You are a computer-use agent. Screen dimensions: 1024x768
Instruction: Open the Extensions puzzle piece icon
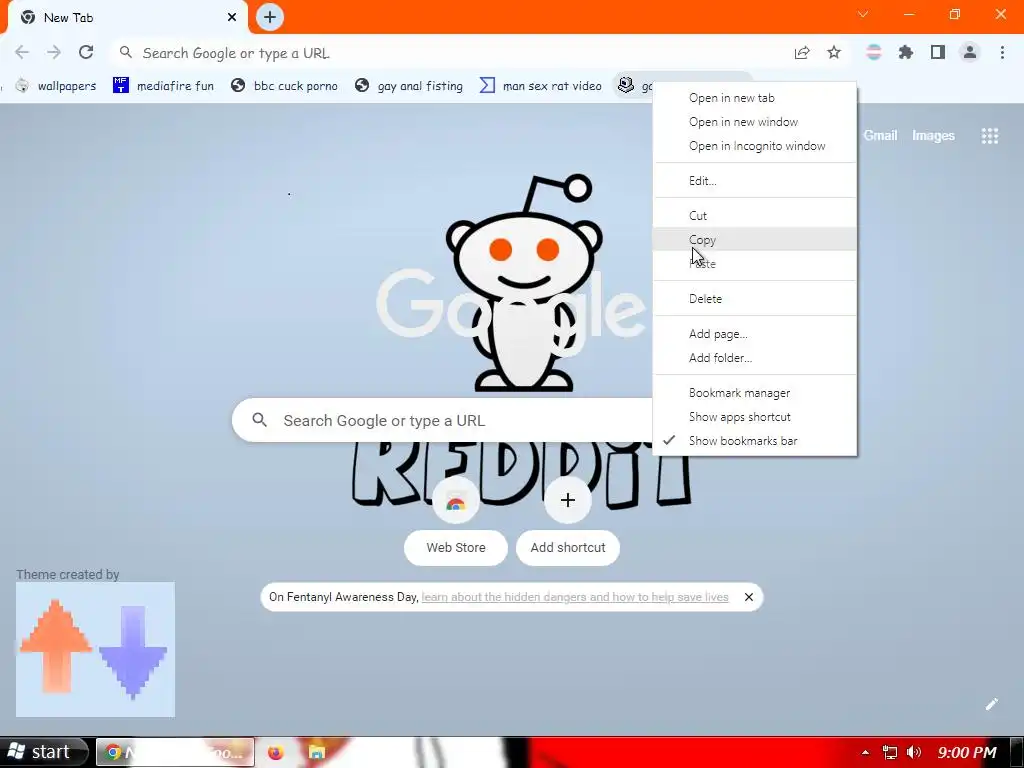click(x=906, y=52)
